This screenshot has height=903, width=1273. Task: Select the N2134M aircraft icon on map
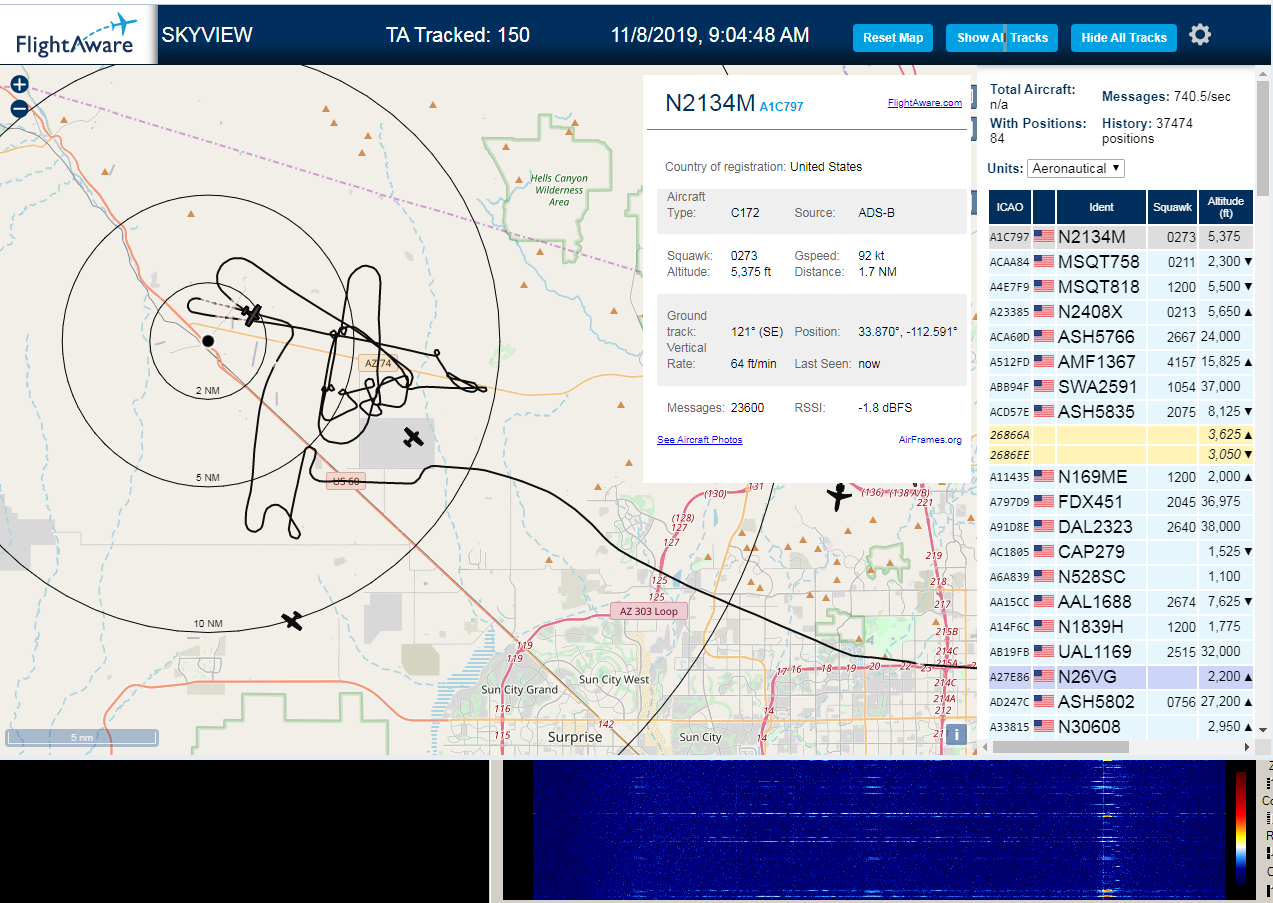pos(250,314)
